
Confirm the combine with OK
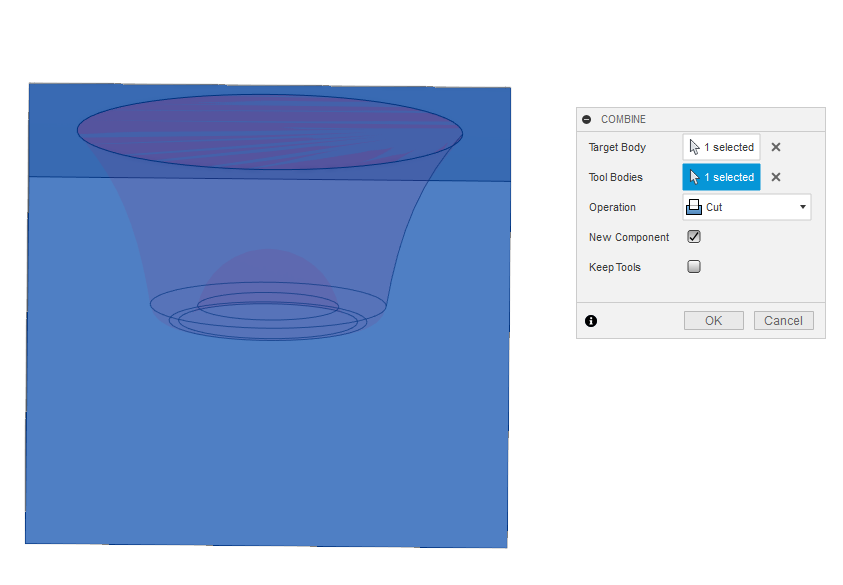pos(713,320)
